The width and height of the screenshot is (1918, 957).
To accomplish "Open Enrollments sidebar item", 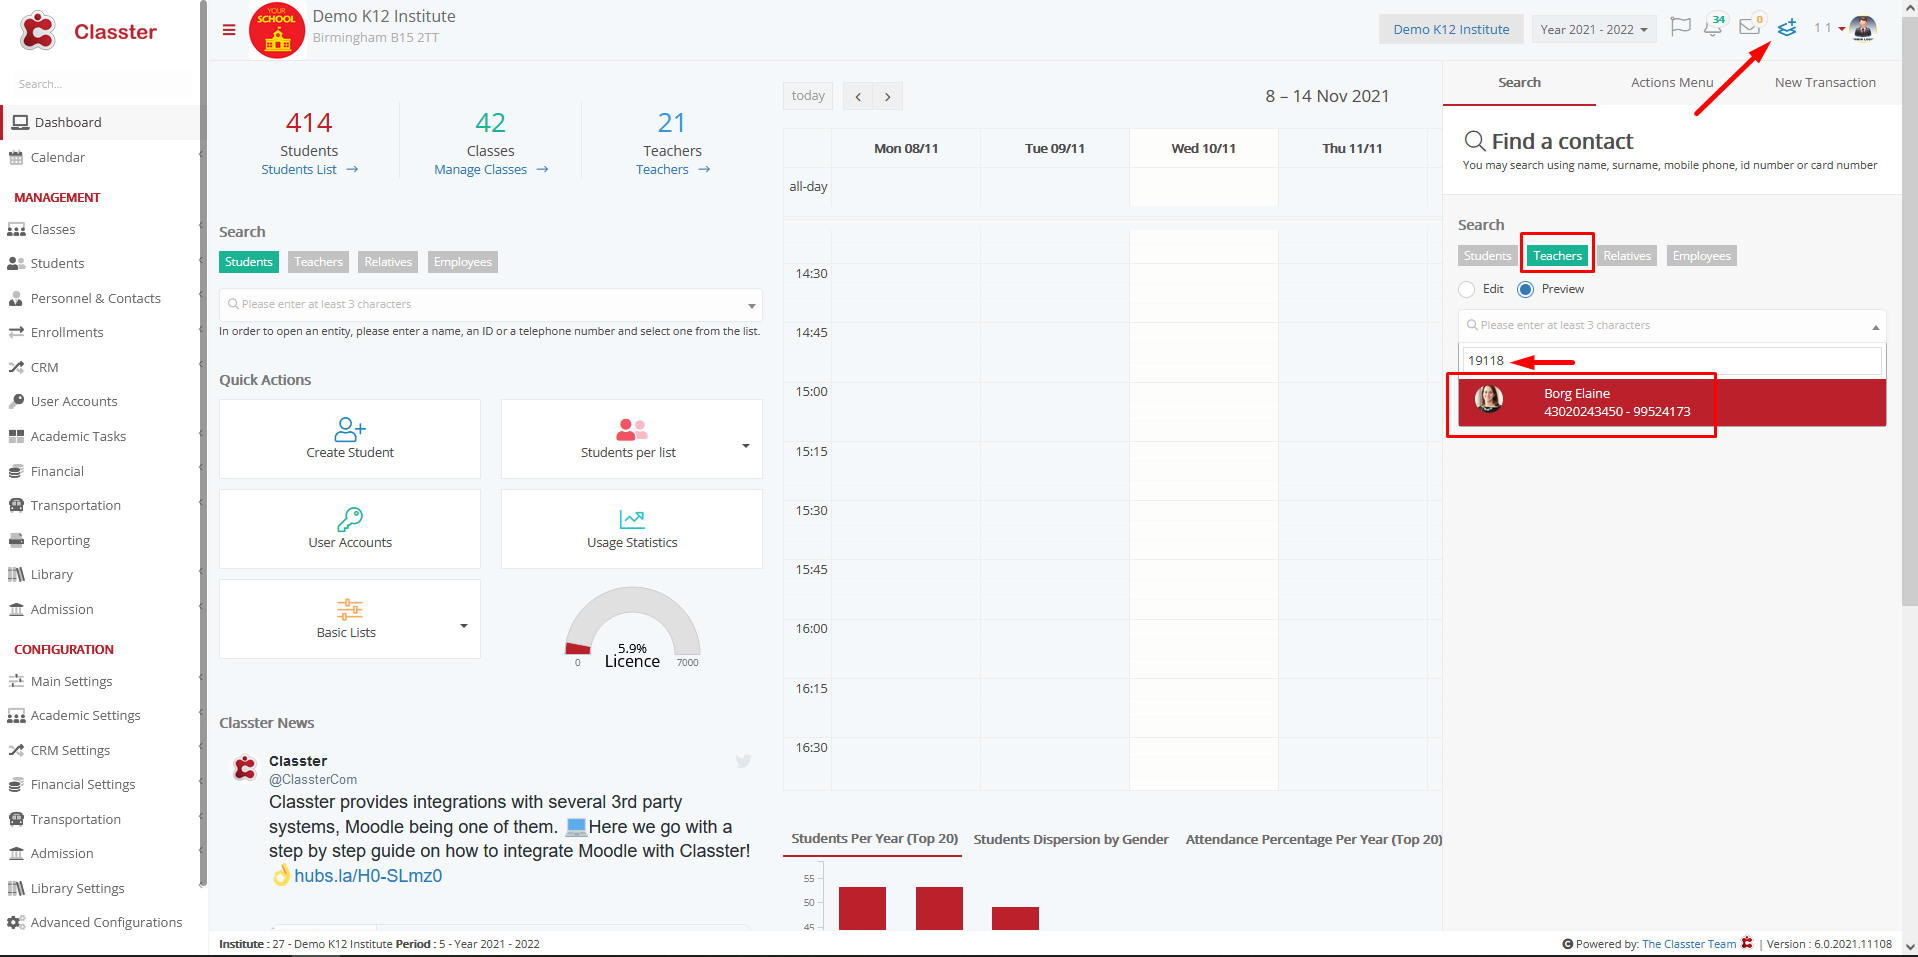I will tap(67, 332).
